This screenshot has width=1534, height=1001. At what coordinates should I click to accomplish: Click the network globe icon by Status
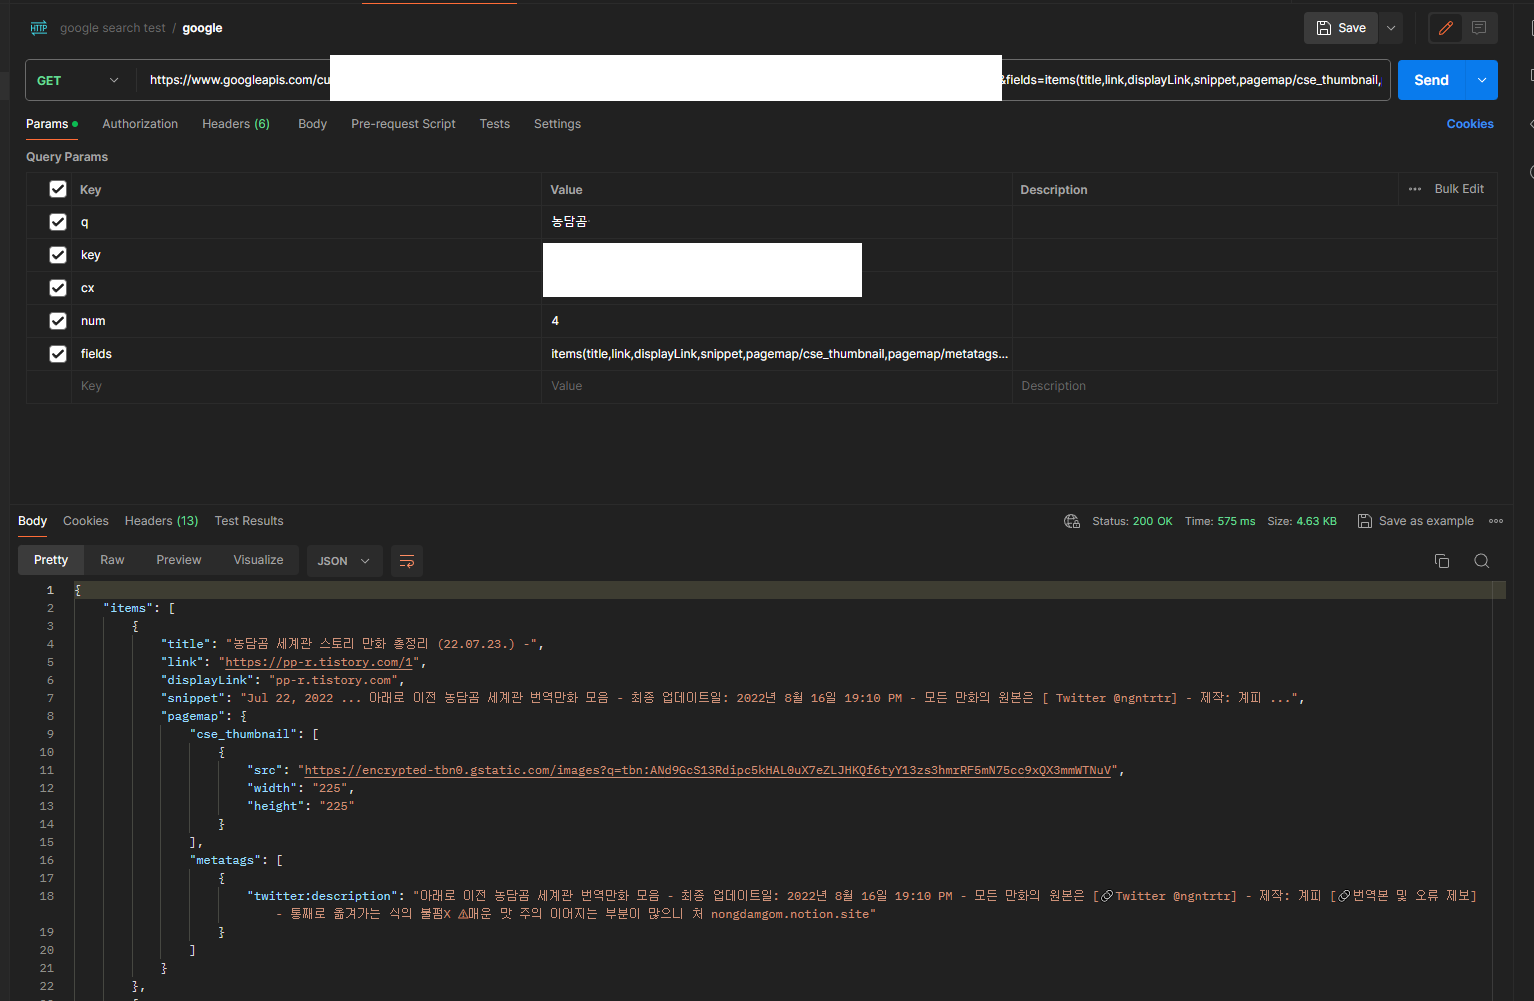pos(1072,521)
